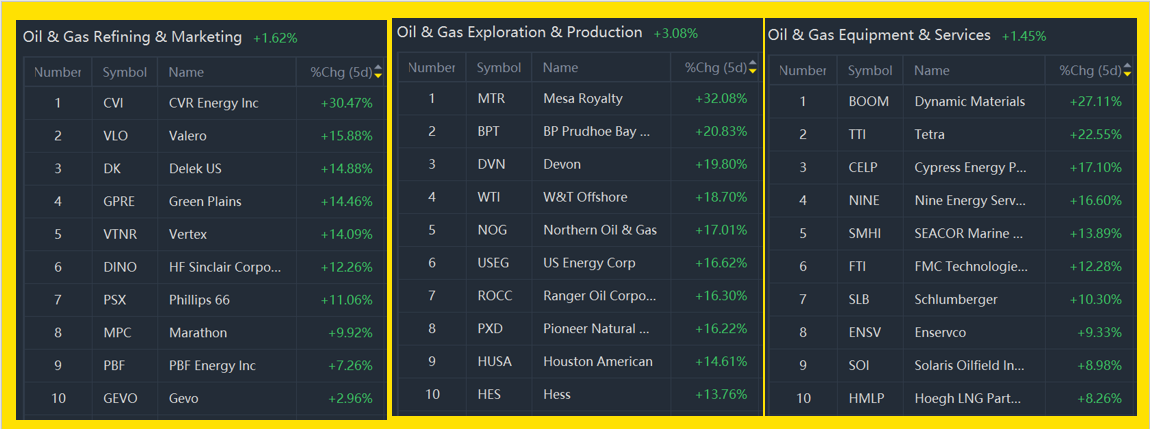
Task: Open the Phillips 66 stock entry
Action: (198, 300)
